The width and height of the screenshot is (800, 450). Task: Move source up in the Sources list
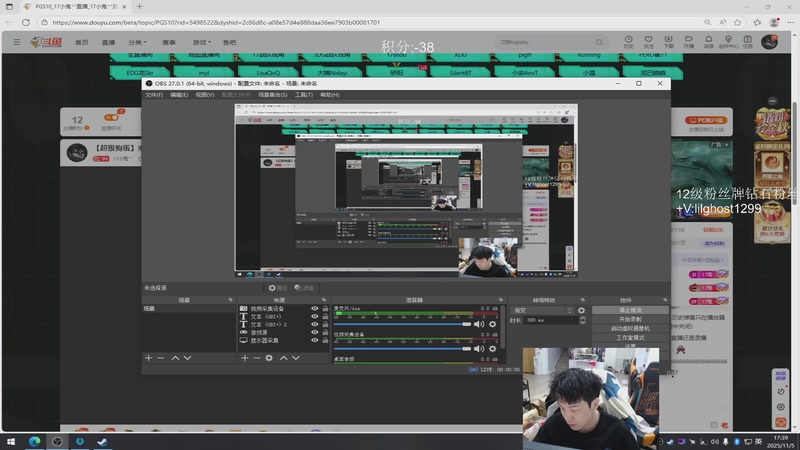284,358
